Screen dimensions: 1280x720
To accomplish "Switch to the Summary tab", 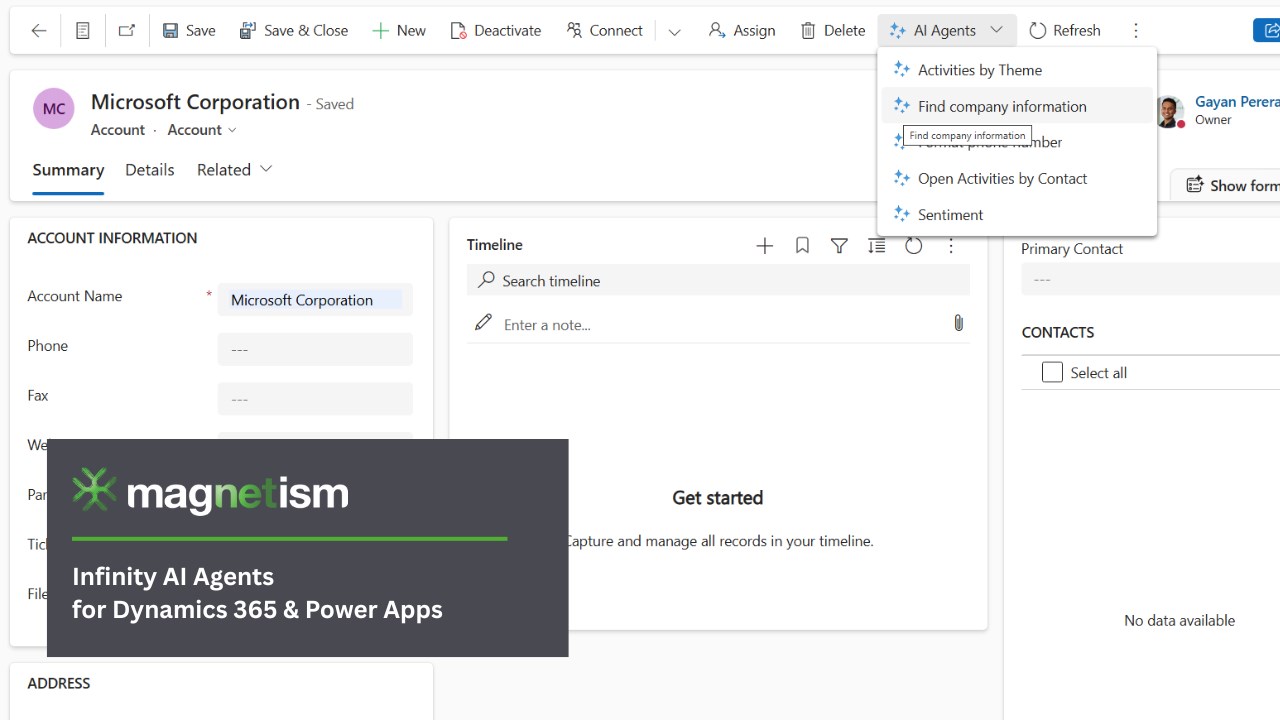I will (x=68, y=170).
